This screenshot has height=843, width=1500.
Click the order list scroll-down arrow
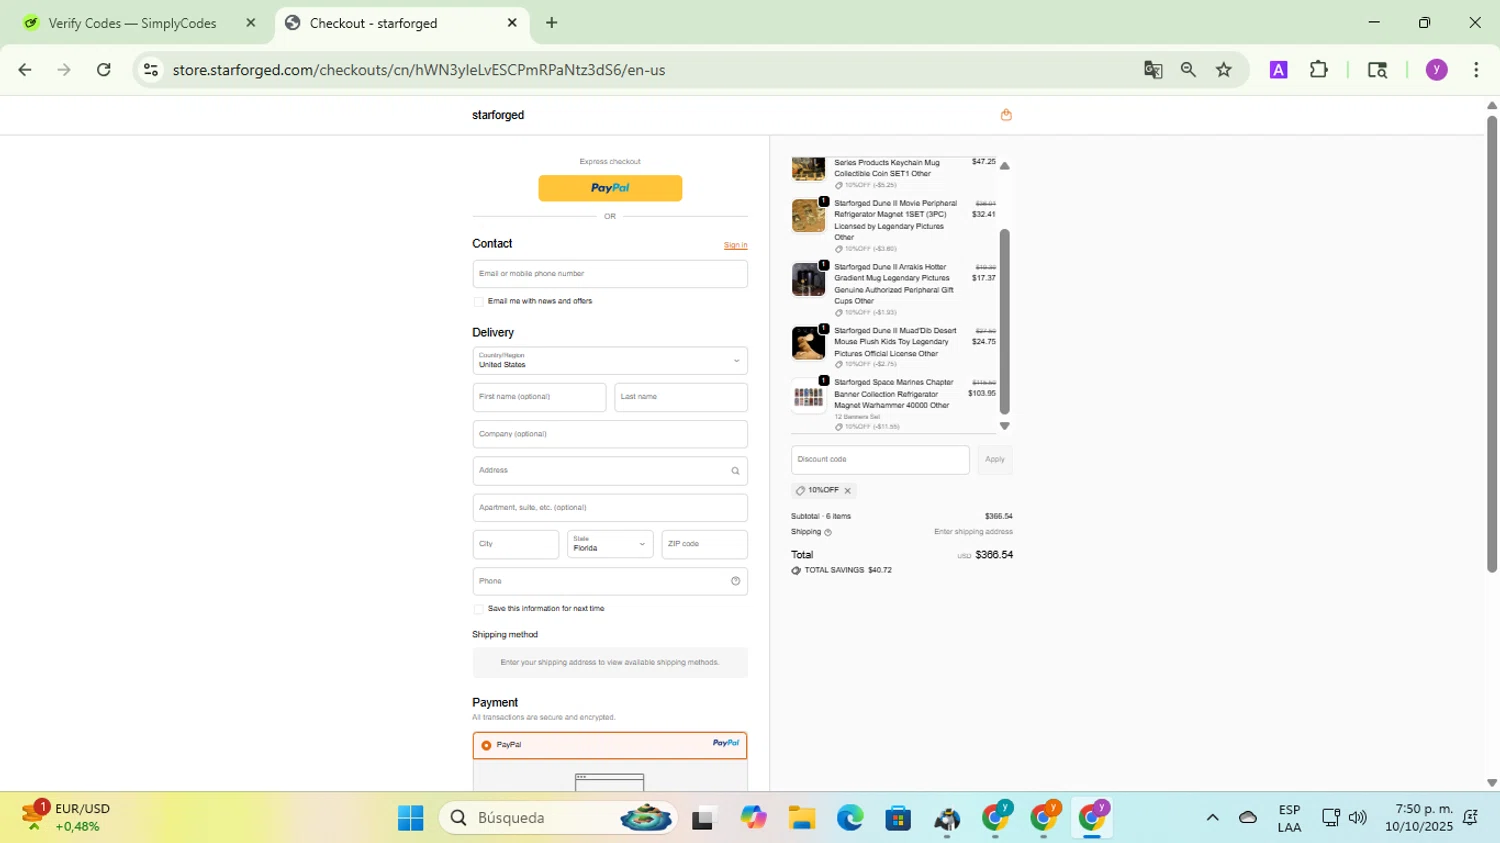point(1005,426)
